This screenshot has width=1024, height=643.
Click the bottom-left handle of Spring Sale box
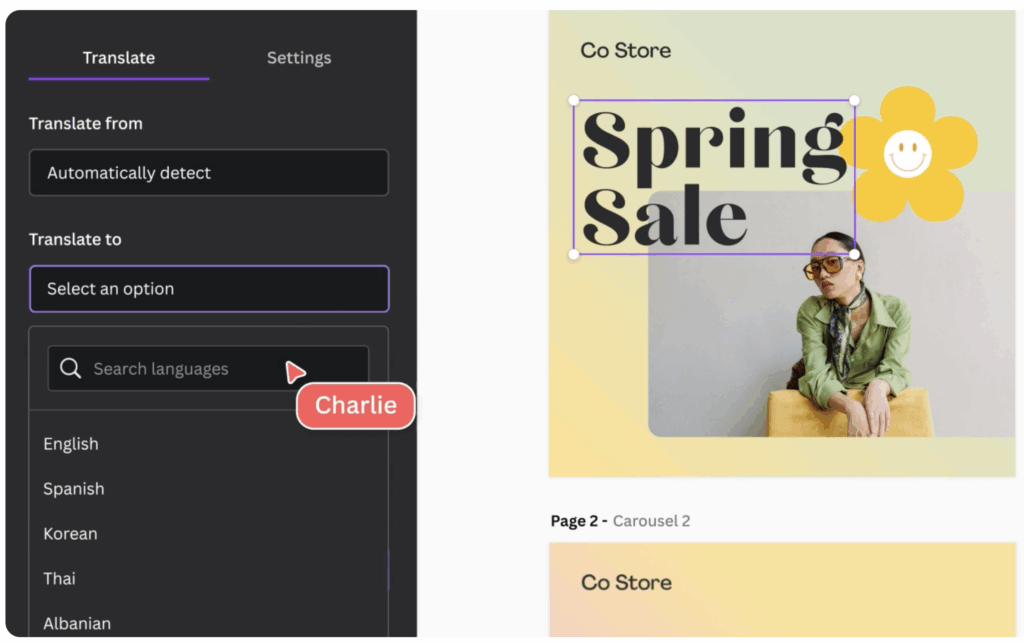tap(573, 254)
